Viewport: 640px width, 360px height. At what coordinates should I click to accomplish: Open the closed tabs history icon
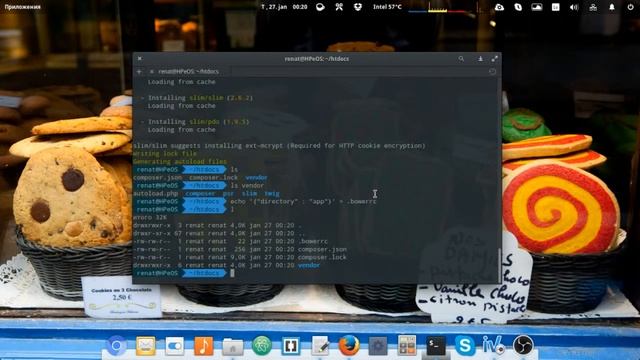[x=492, y=71]
